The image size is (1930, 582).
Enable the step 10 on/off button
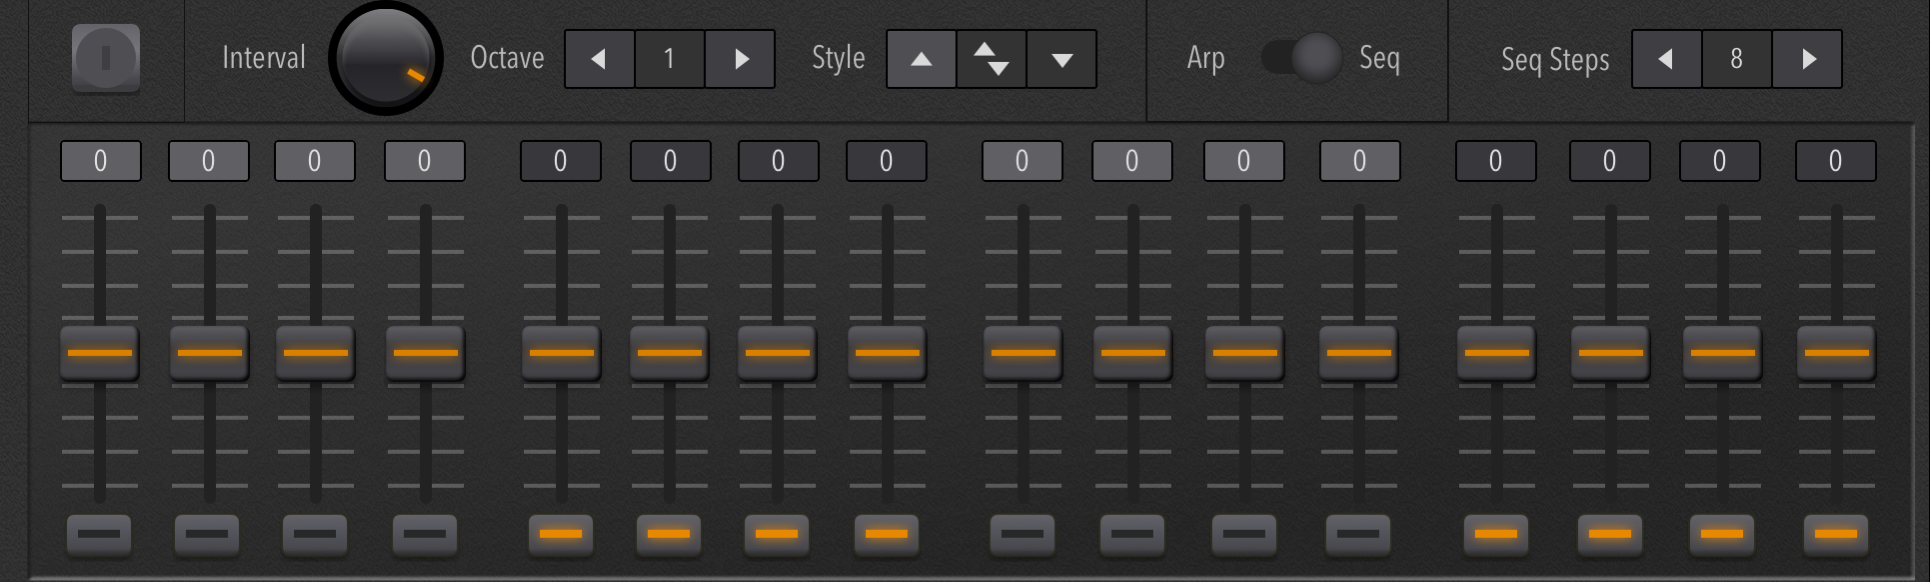[1133, 534]
